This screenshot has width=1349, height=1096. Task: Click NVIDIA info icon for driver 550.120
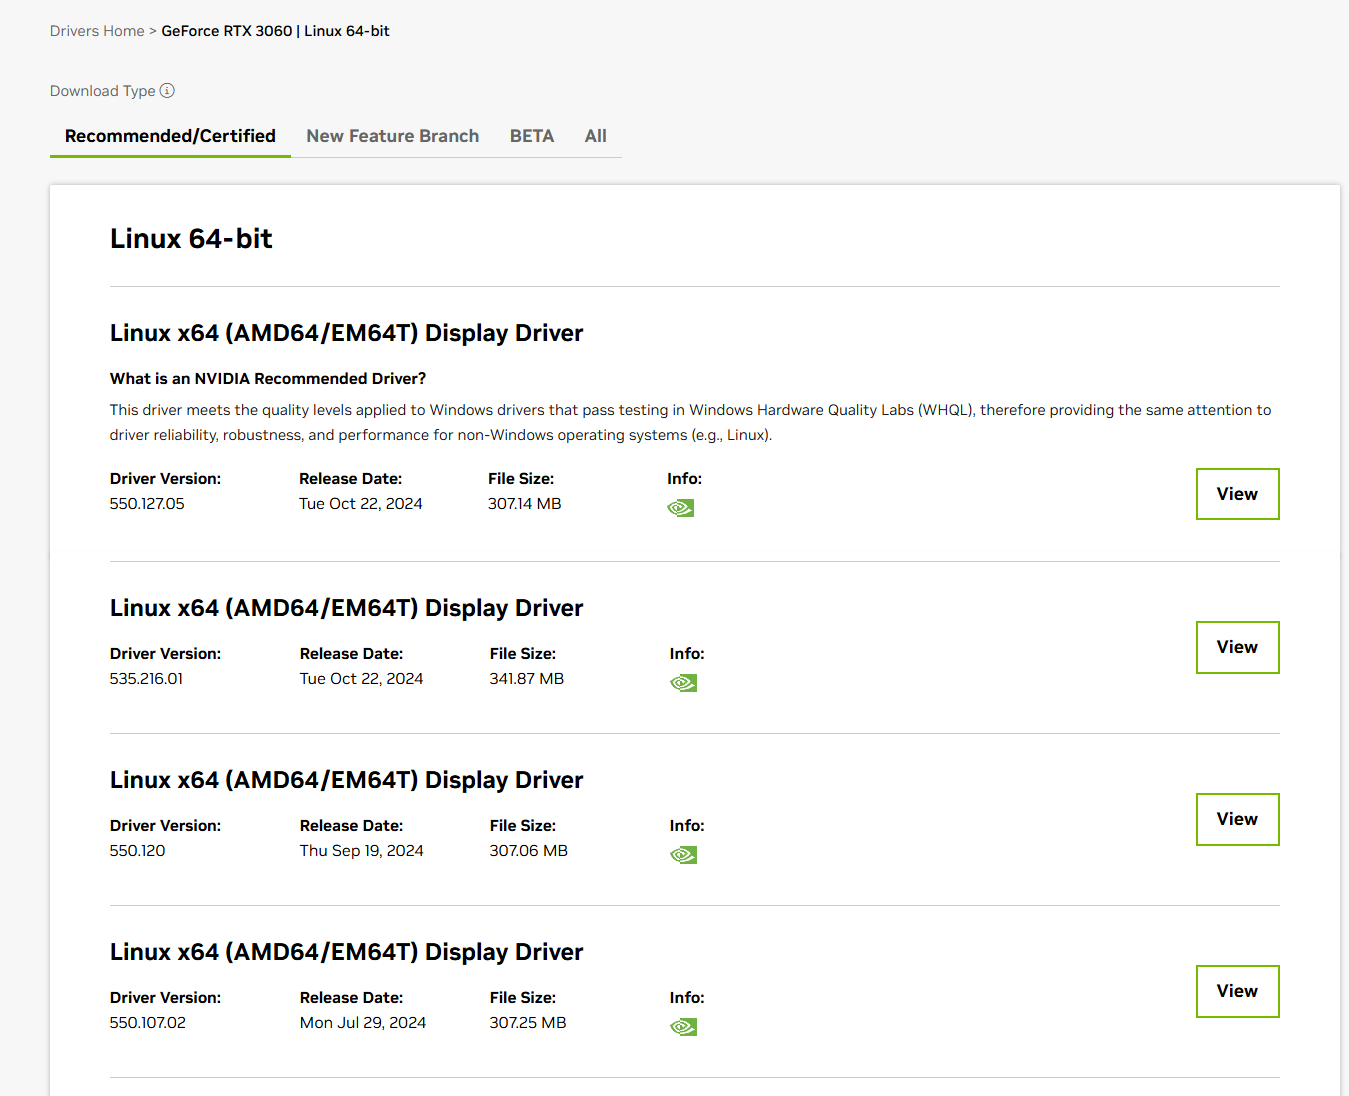[684, 855]
